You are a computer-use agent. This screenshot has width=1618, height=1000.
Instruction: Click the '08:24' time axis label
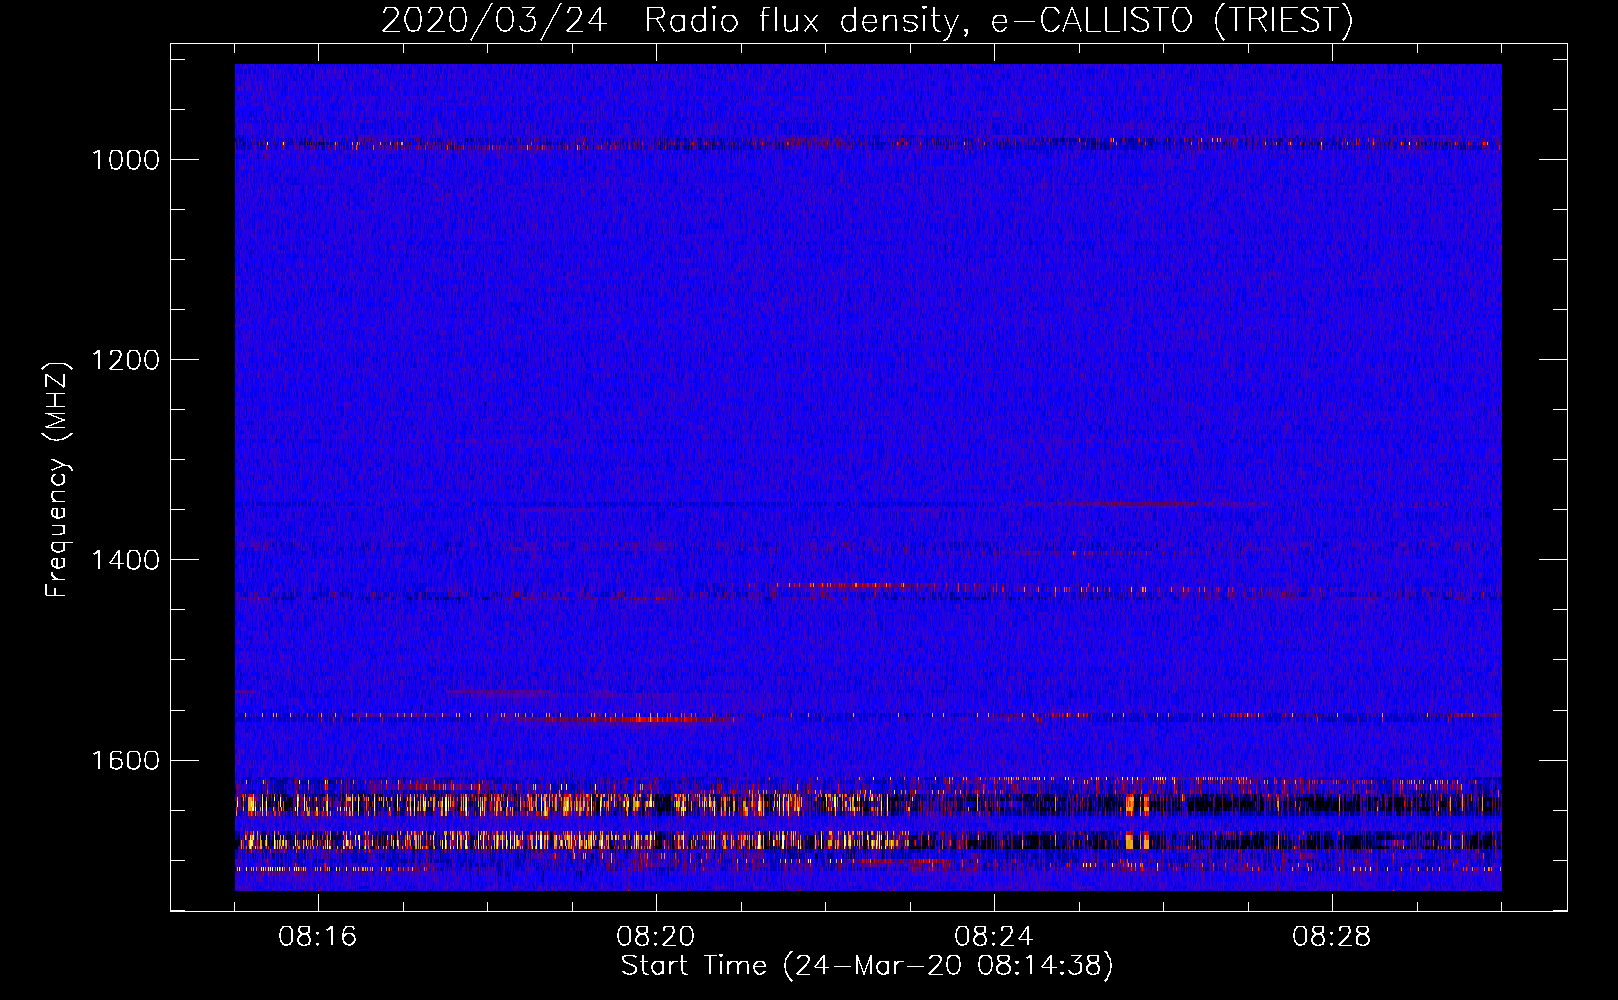click(994, 937)
